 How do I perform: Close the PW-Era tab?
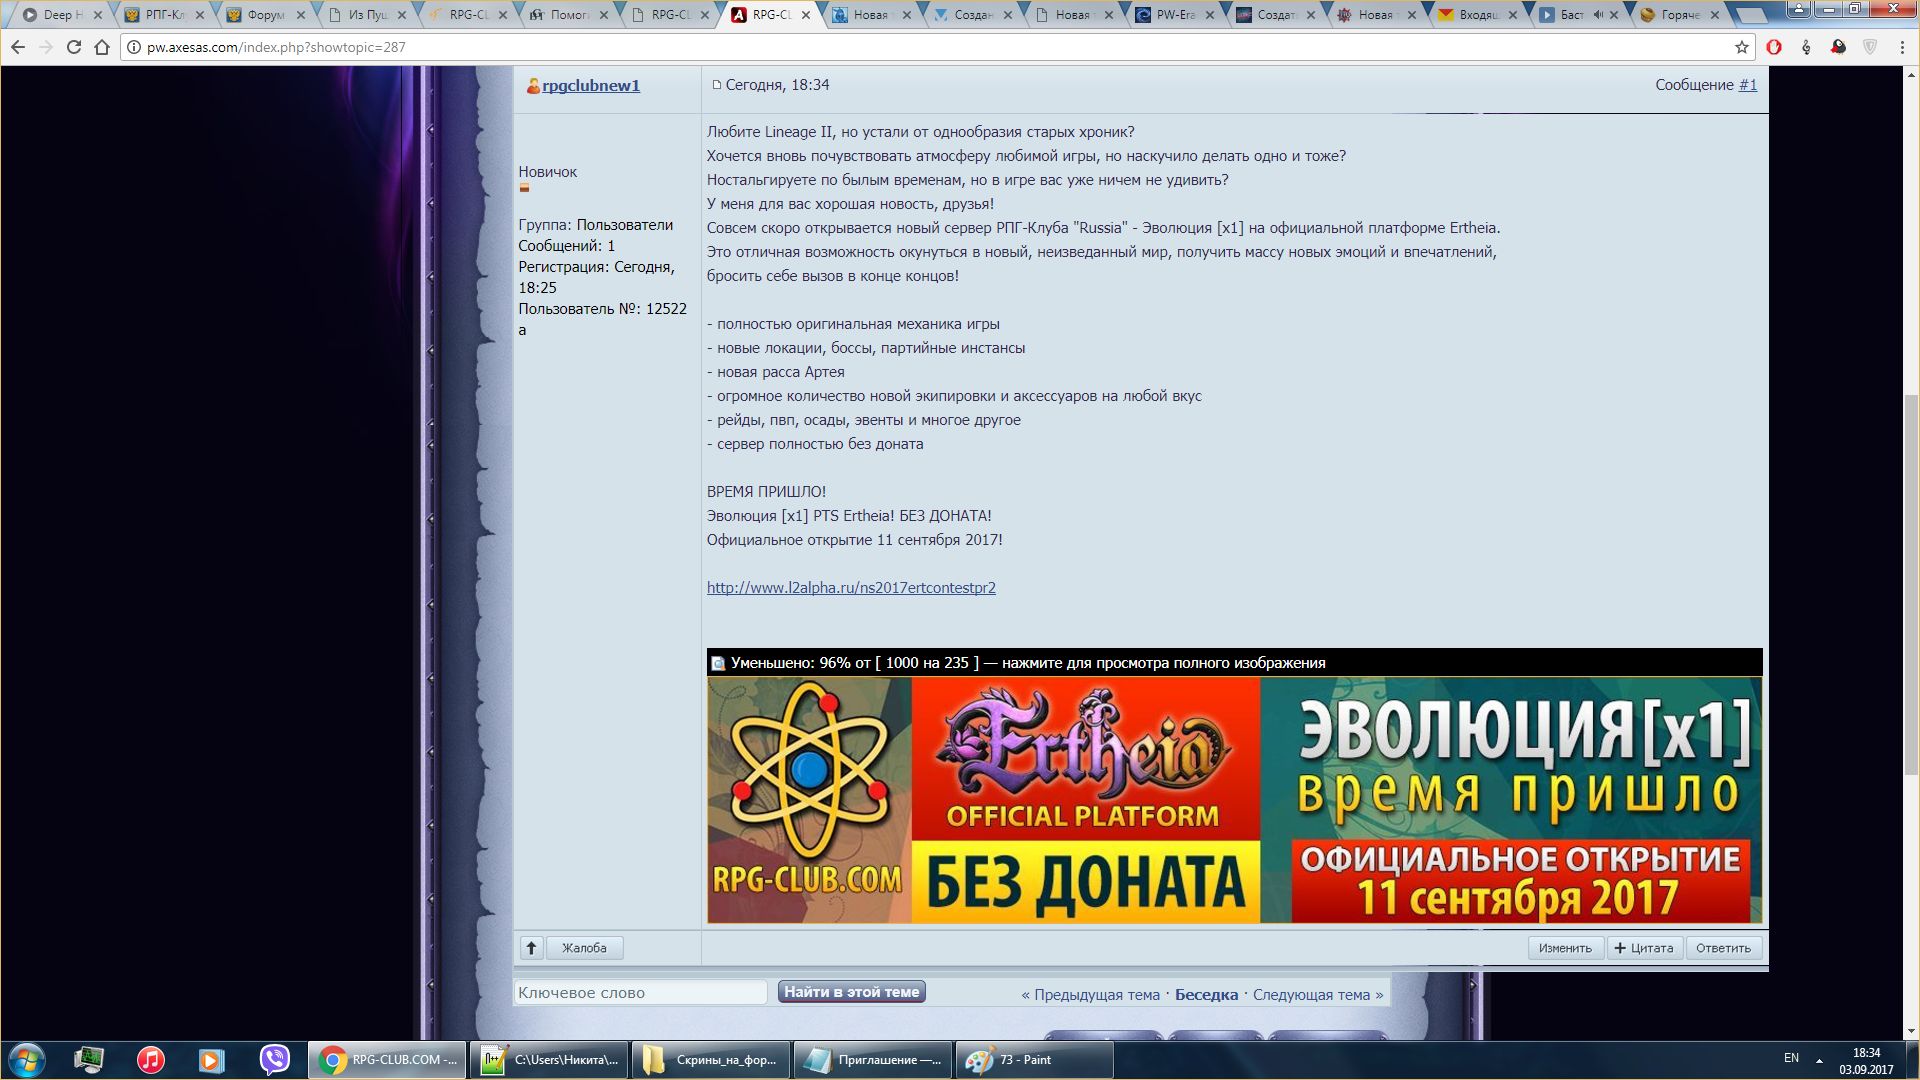coord(1210,15)
